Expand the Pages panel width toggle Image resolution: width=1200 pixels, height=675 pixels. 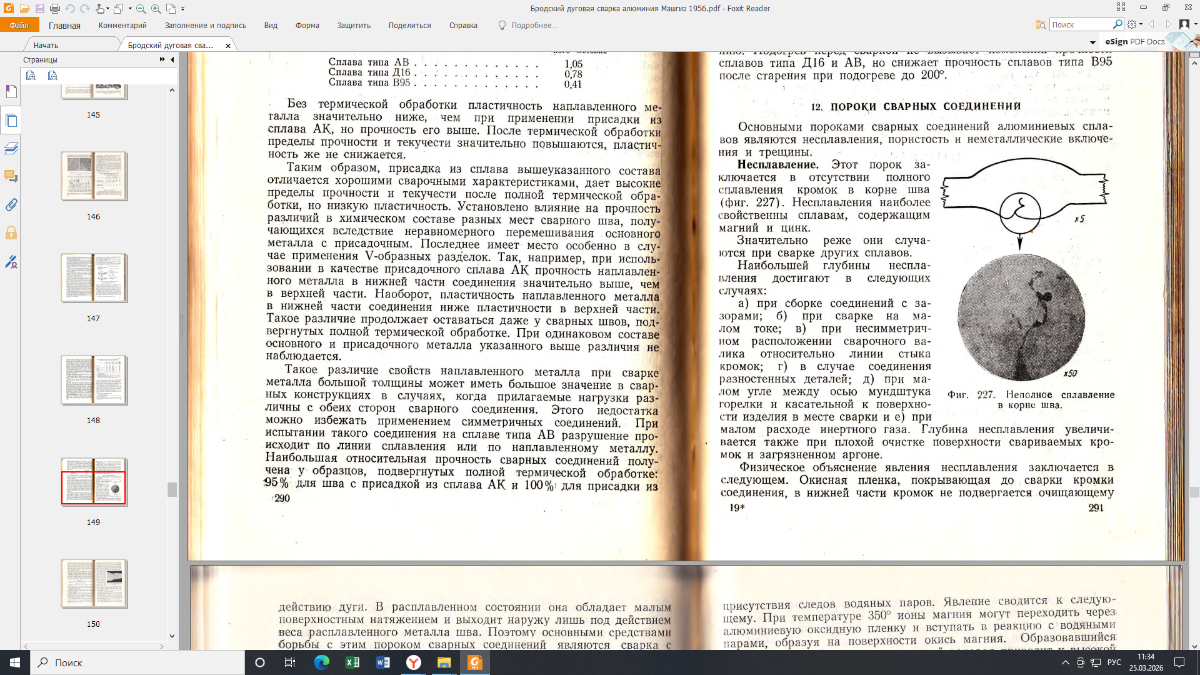click(161, 60)
